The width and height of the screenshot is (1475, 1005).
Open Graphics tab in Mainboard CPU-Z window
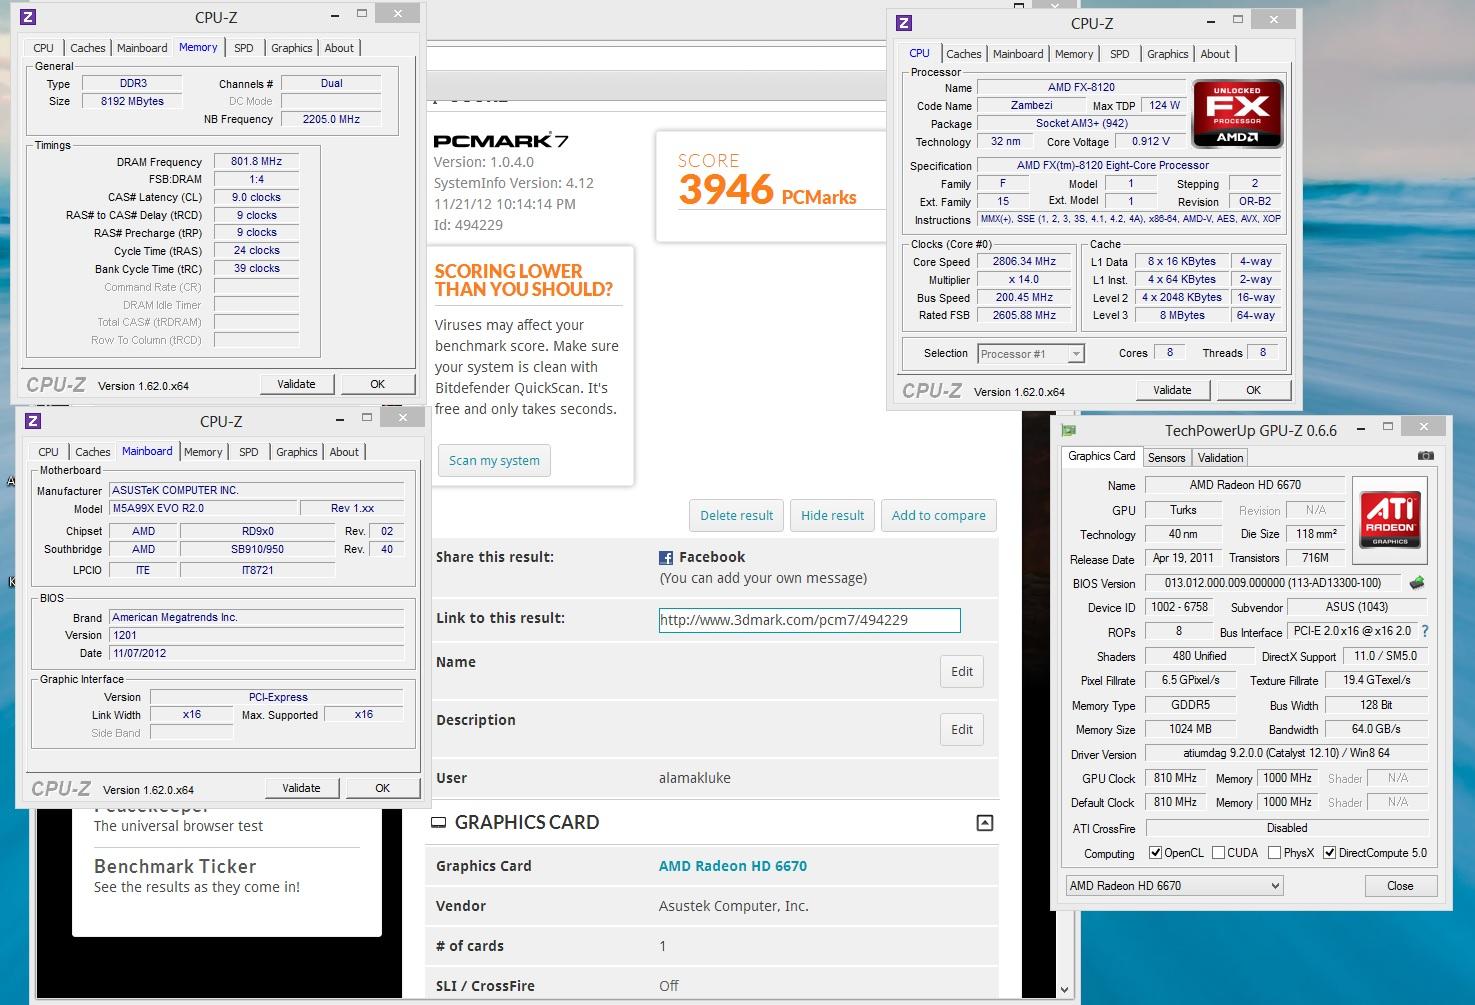(x=297, y=452)
